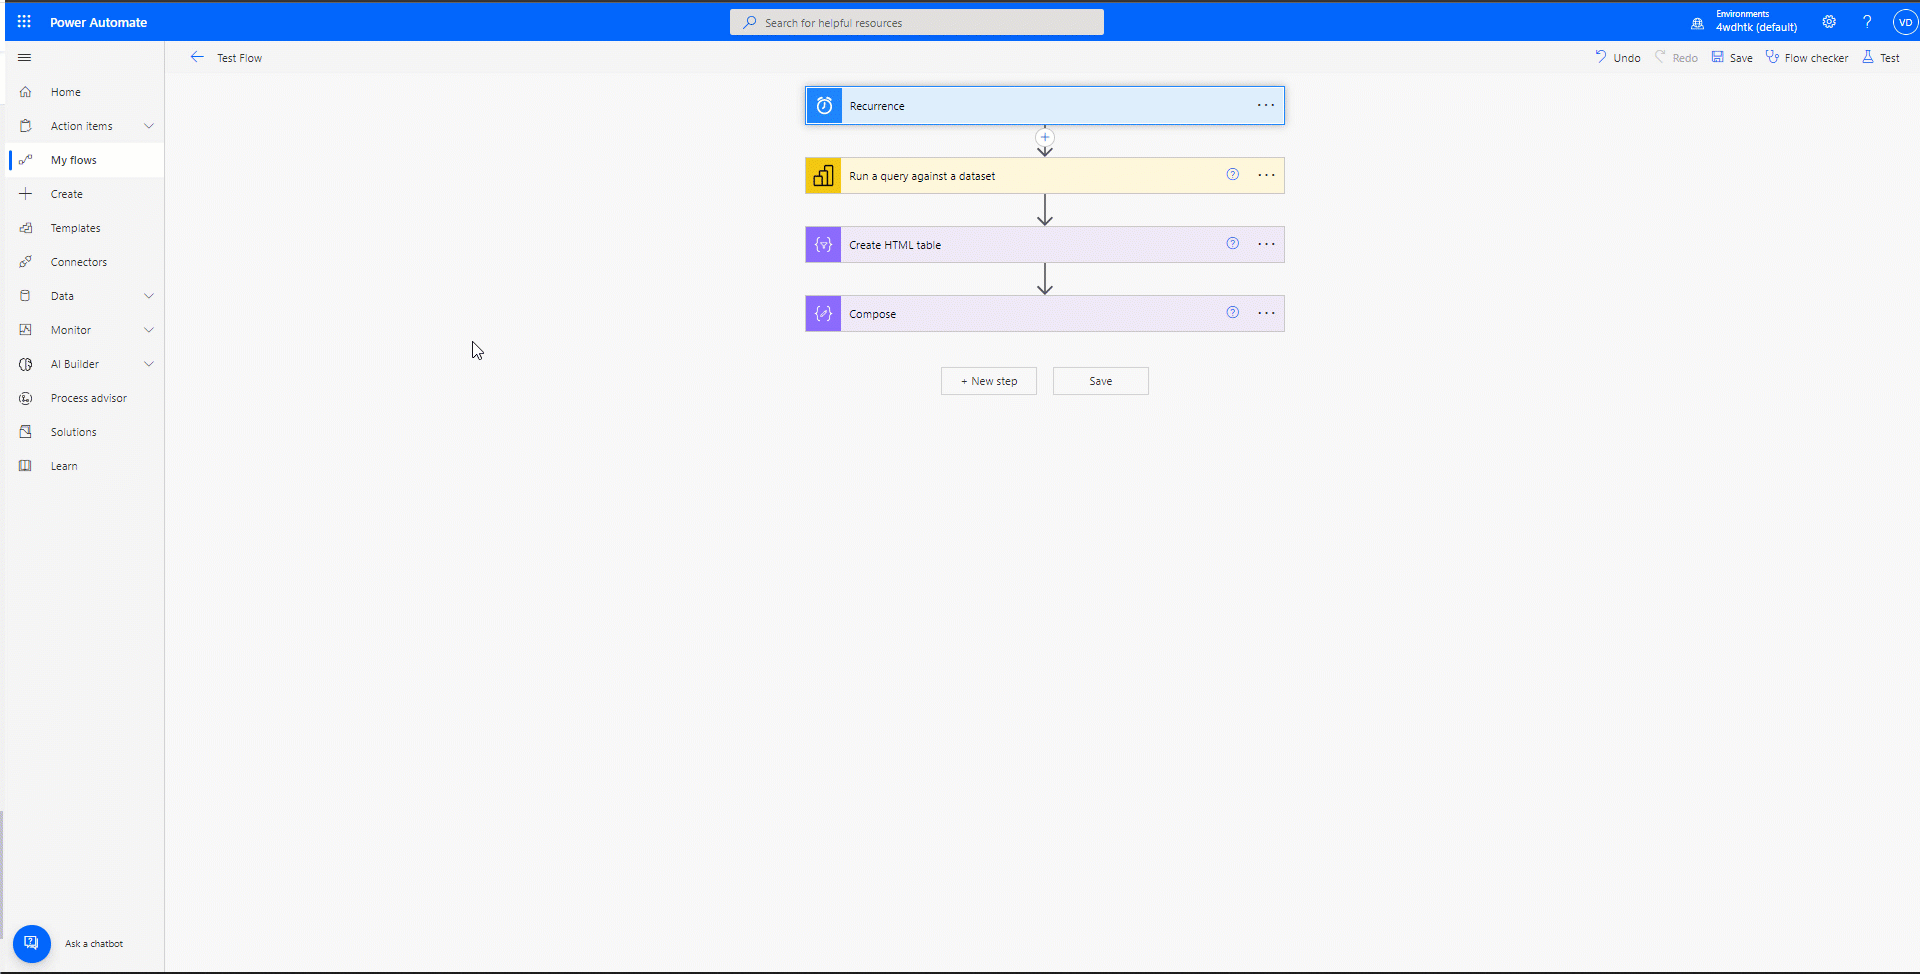Screen dimensions: 1920x974
Task: Click Test in the top toolbar
Action: [1881, 58]
